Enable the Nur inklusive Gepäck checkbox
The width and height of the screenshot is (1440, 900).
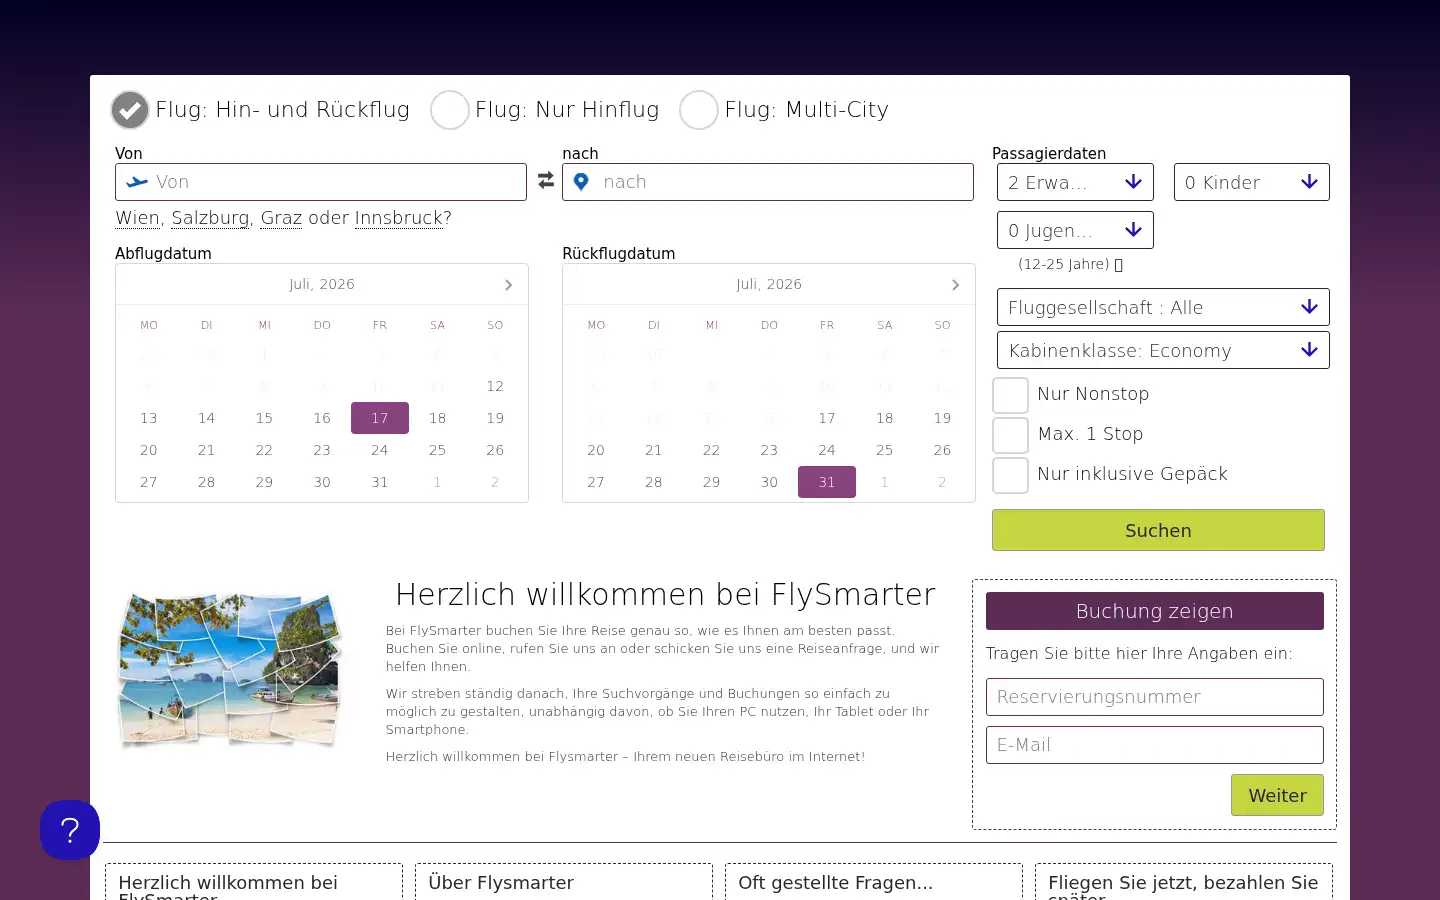pyautogui.click(x=1010, y=475)
